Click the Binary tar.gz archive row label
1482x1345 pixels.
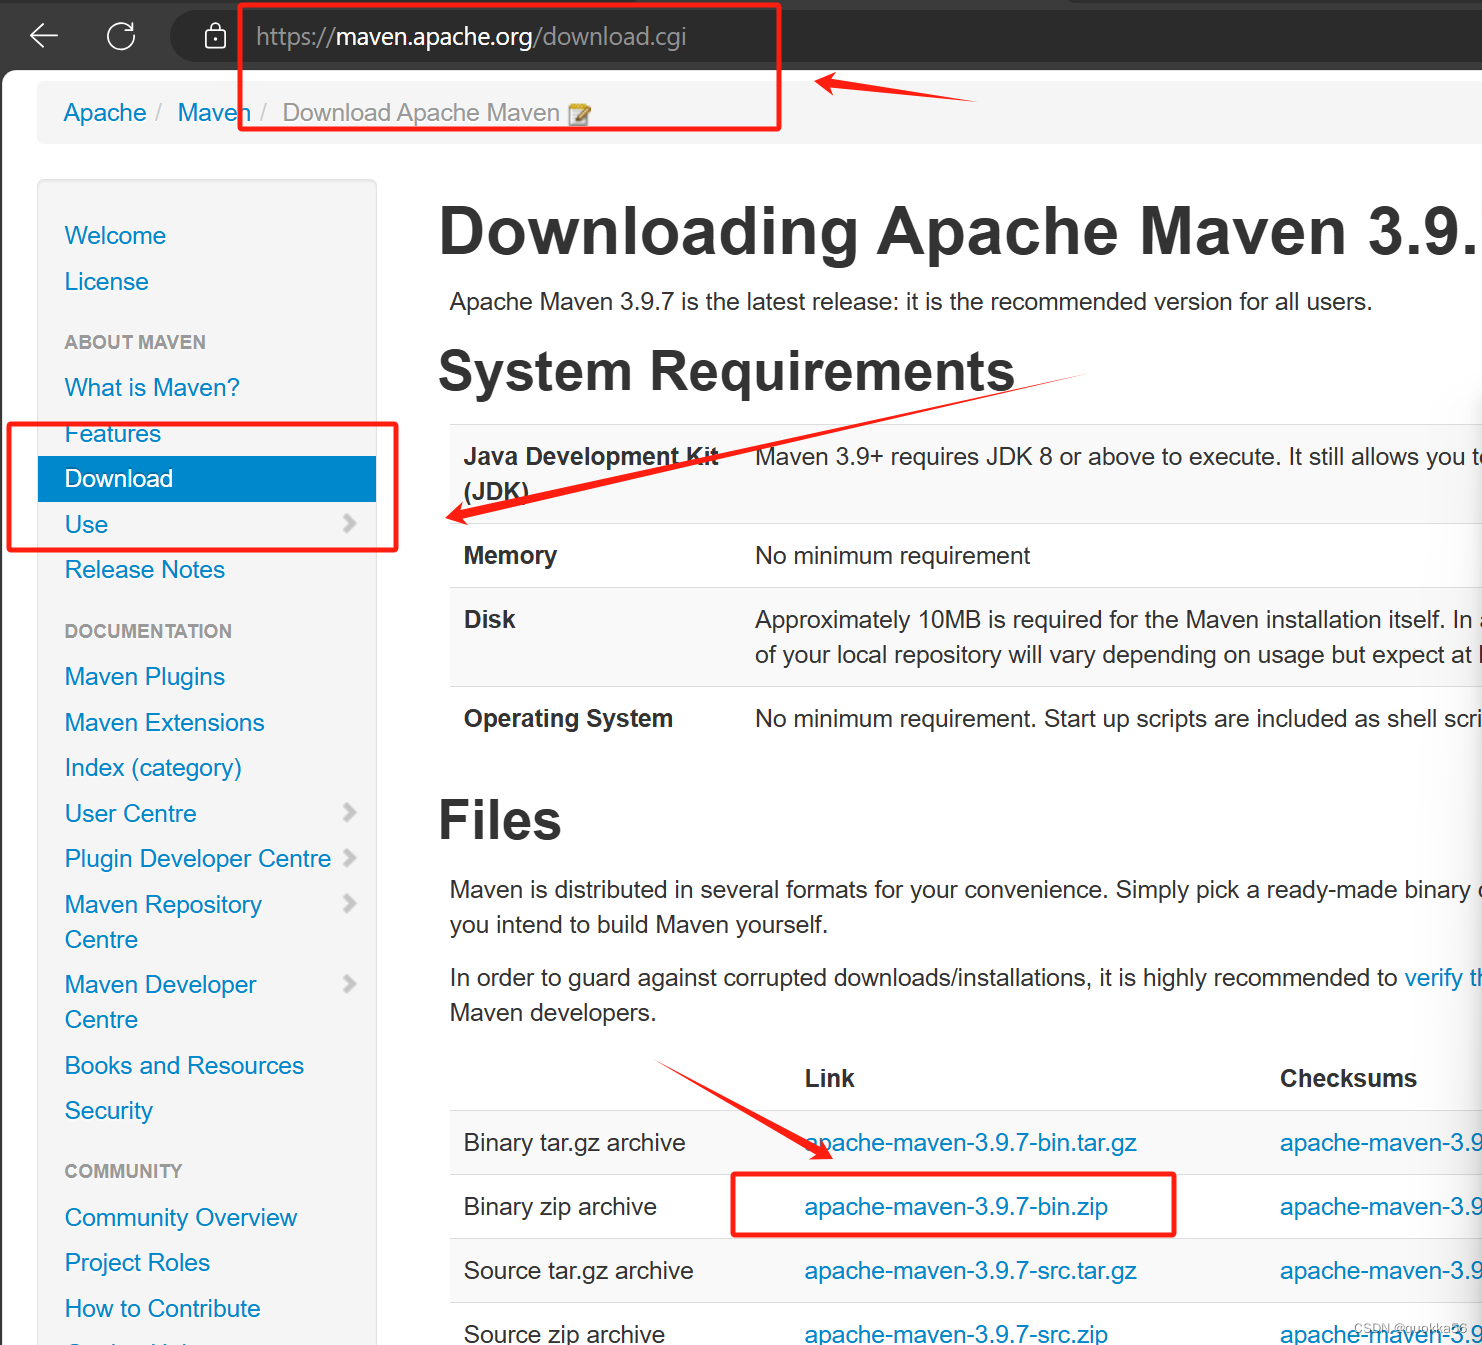(x=574, y=1143)
